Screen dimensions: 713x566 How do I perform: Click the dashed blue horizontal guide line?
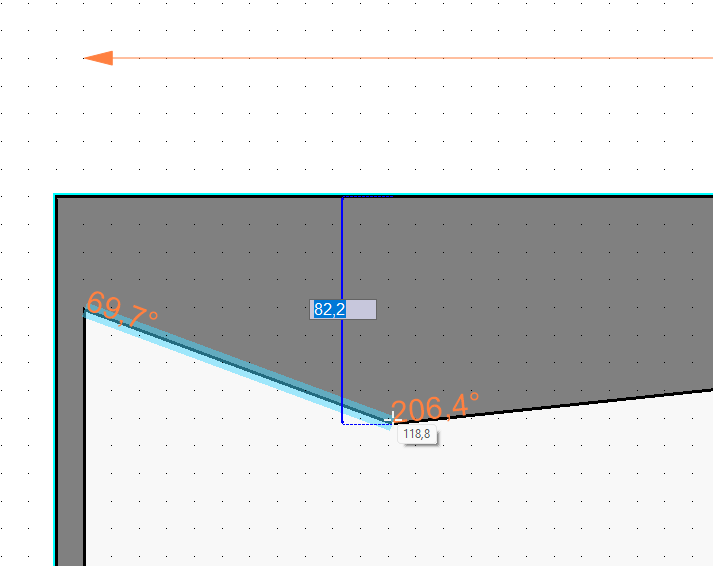point(366,424)
